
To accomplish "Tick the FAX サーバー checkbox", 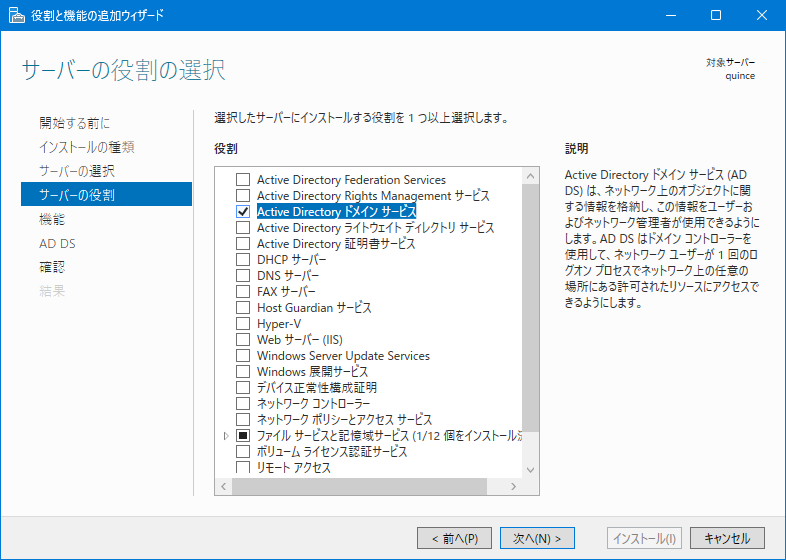I will (243, 292).
